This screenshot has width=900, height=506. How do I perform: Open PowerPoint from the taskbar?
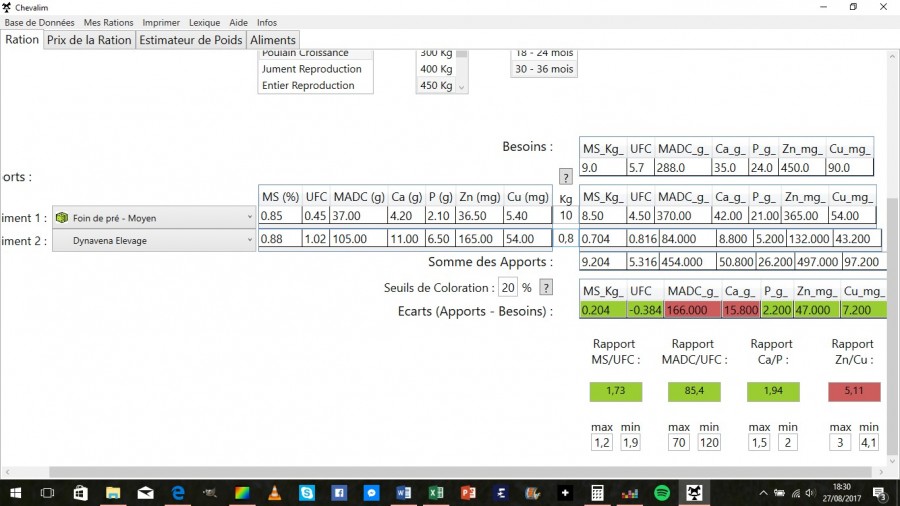(468, 493)
